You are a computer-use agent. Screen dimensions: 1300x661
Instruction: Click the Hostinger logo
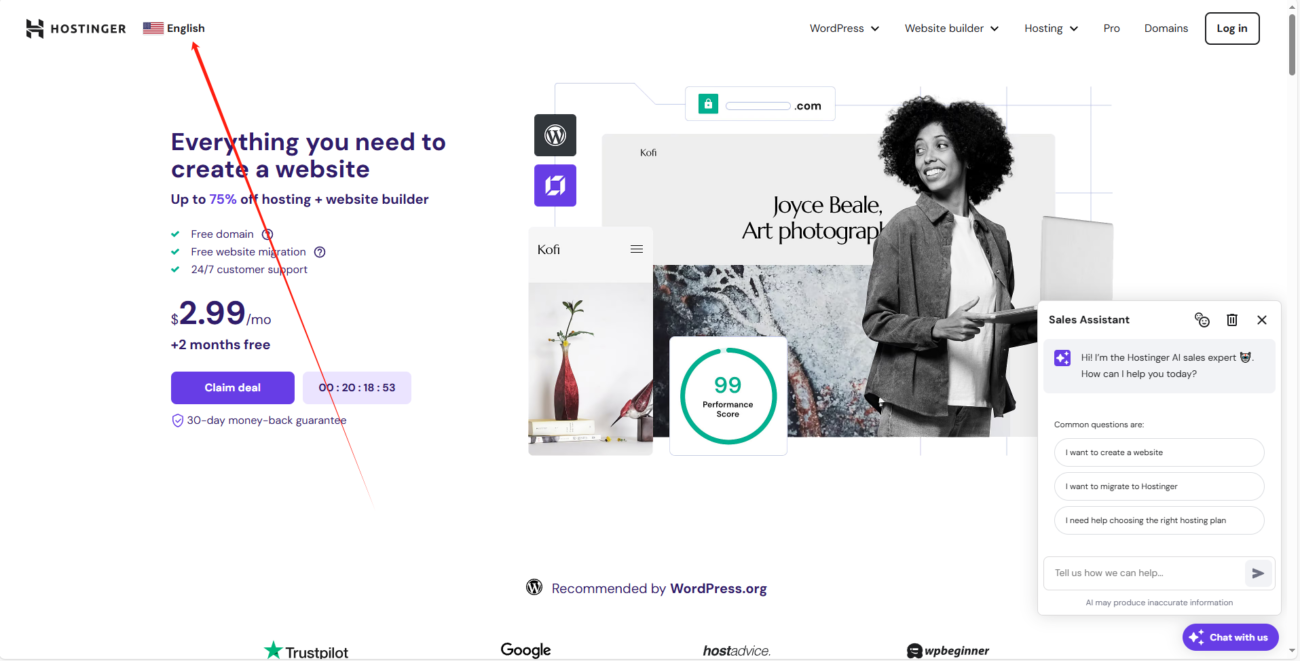tap(76, 28)
